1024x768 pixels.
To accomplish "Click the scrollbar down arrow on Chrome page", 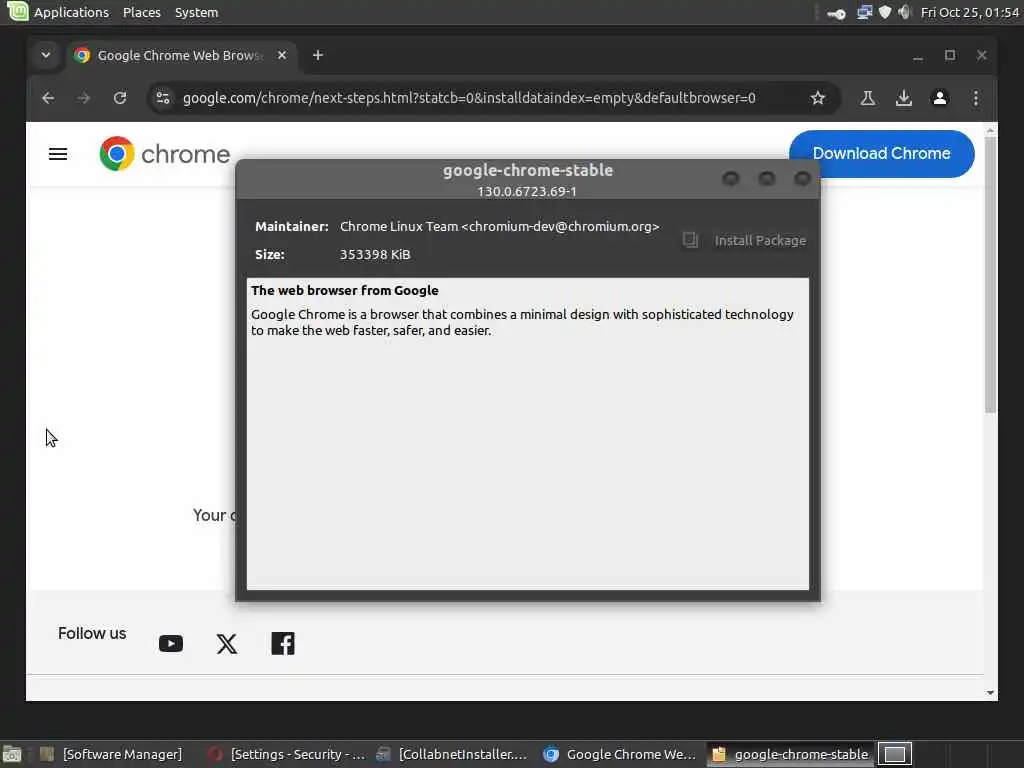I will pyautogui.click(x=991, y=693).
